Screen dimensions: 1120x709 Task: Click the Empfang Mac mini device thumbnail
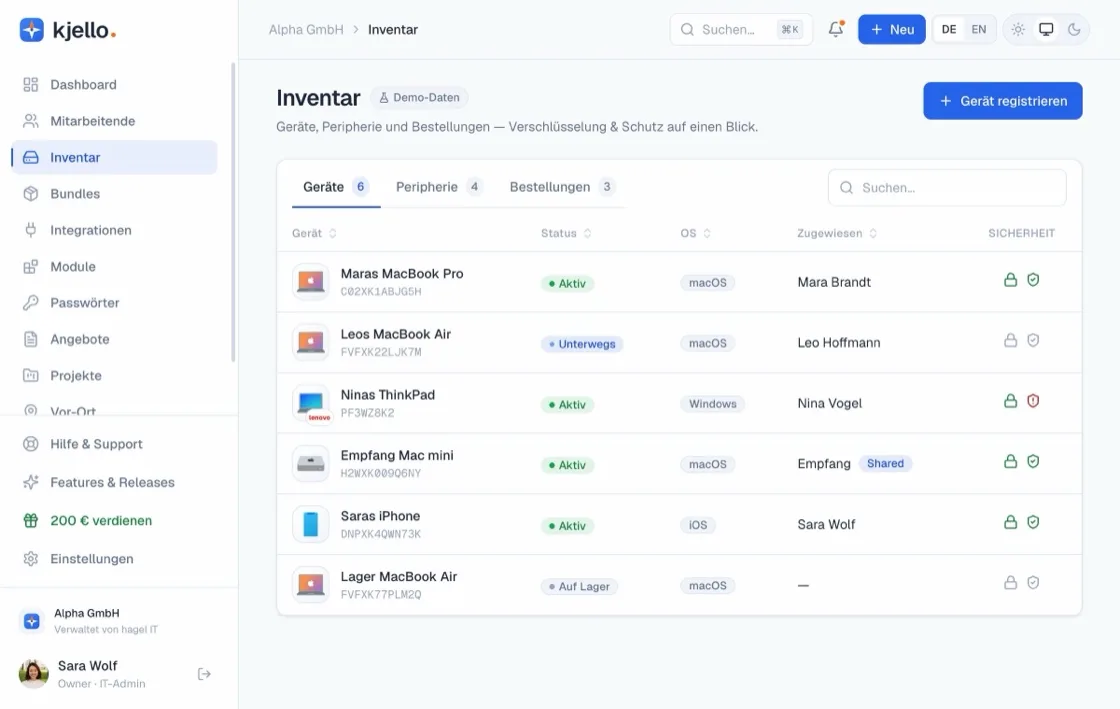click(311, 464)
